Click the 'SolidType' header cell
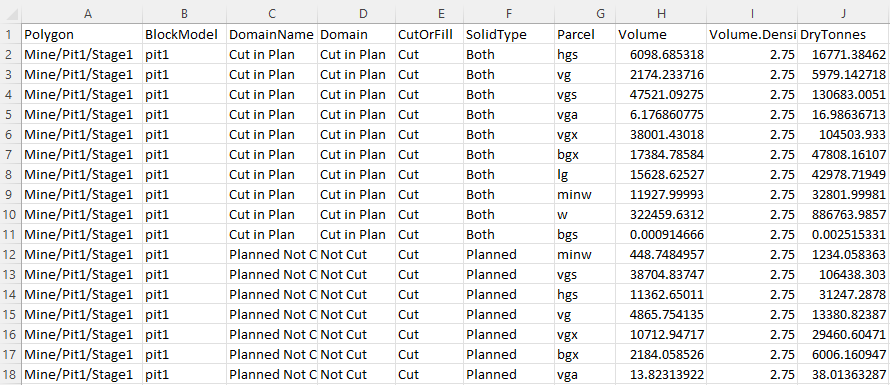This screenshot has width=892, height=385. [x=509, y=34]
